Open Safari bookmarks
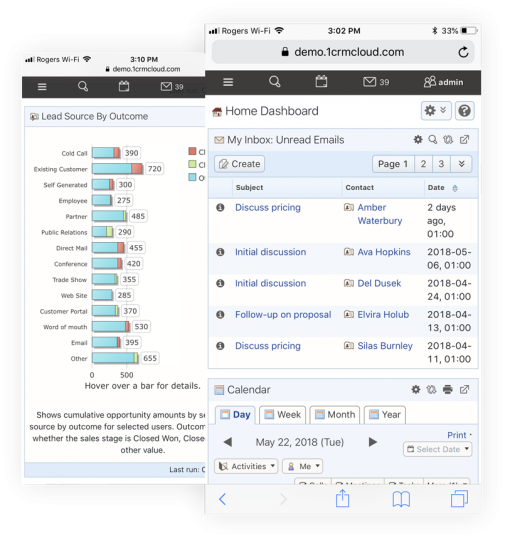 401,499
